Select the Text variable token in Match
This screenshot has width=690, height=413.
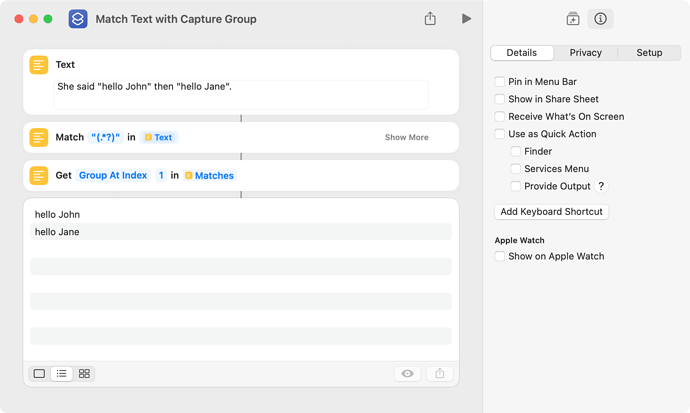tap(158, 137)
